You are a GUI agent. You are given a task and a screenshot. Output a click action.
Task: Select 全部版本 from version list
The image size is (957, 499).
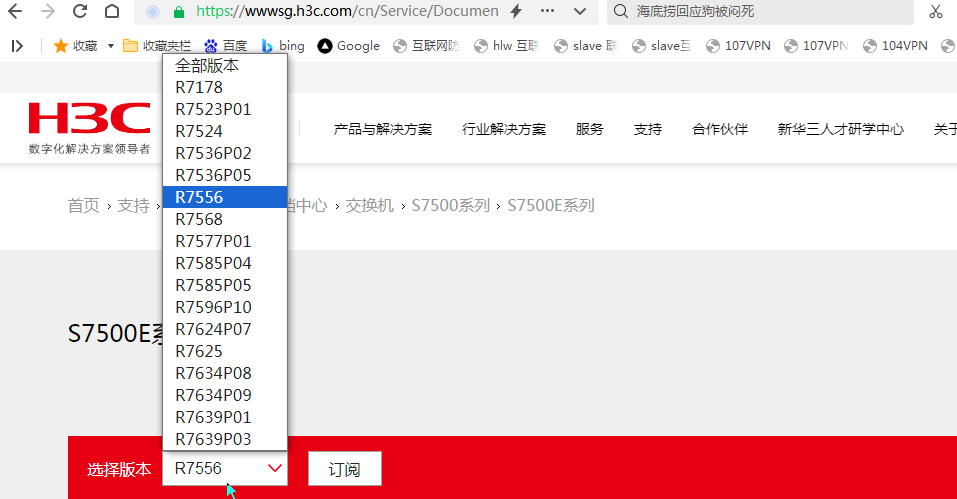tap(225, 65)
